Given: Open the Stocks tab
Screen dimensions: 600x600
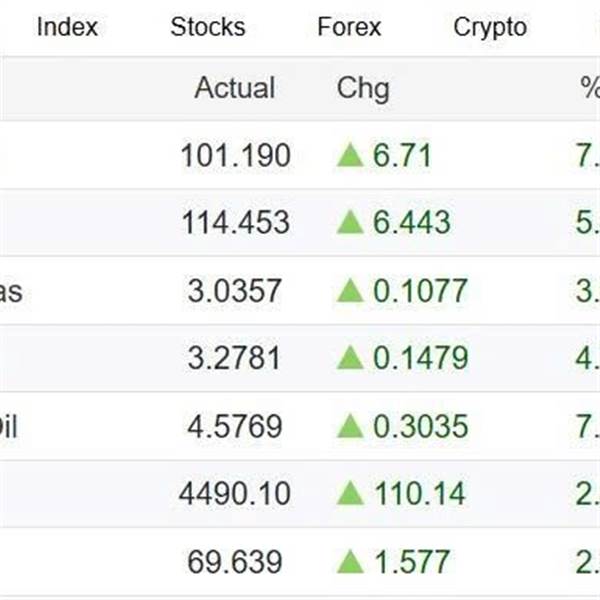Looking at the screenshot, I should (207, 27).
